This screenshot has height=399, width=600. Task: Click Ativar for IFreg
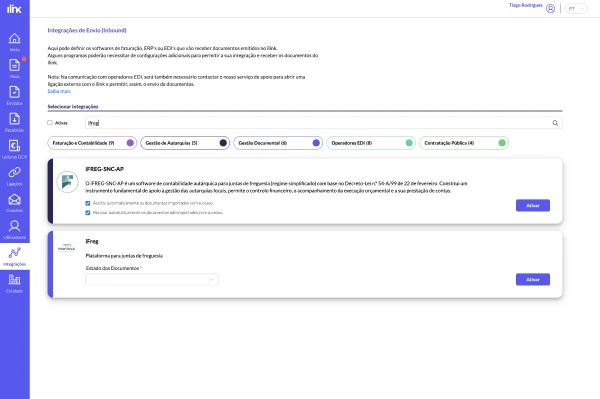click(x=533, y=279)
